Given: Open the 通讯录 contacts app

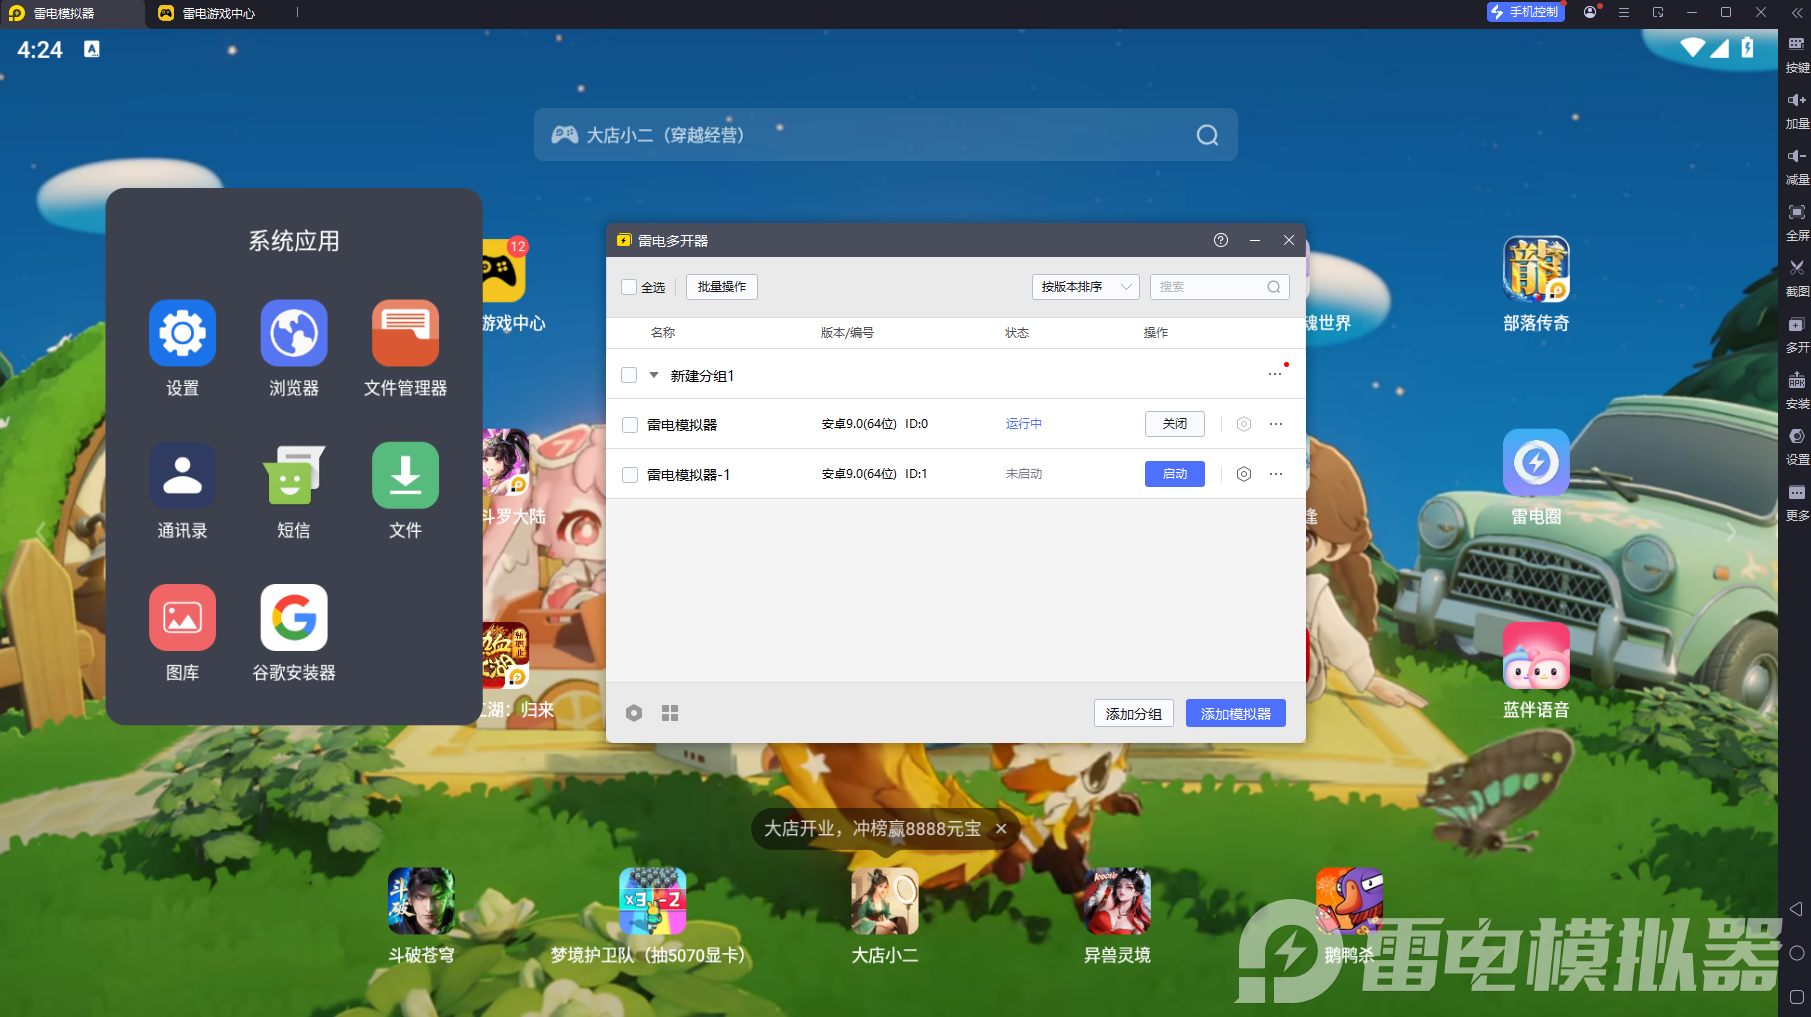Looking at the screenshot, I should 182,475.
